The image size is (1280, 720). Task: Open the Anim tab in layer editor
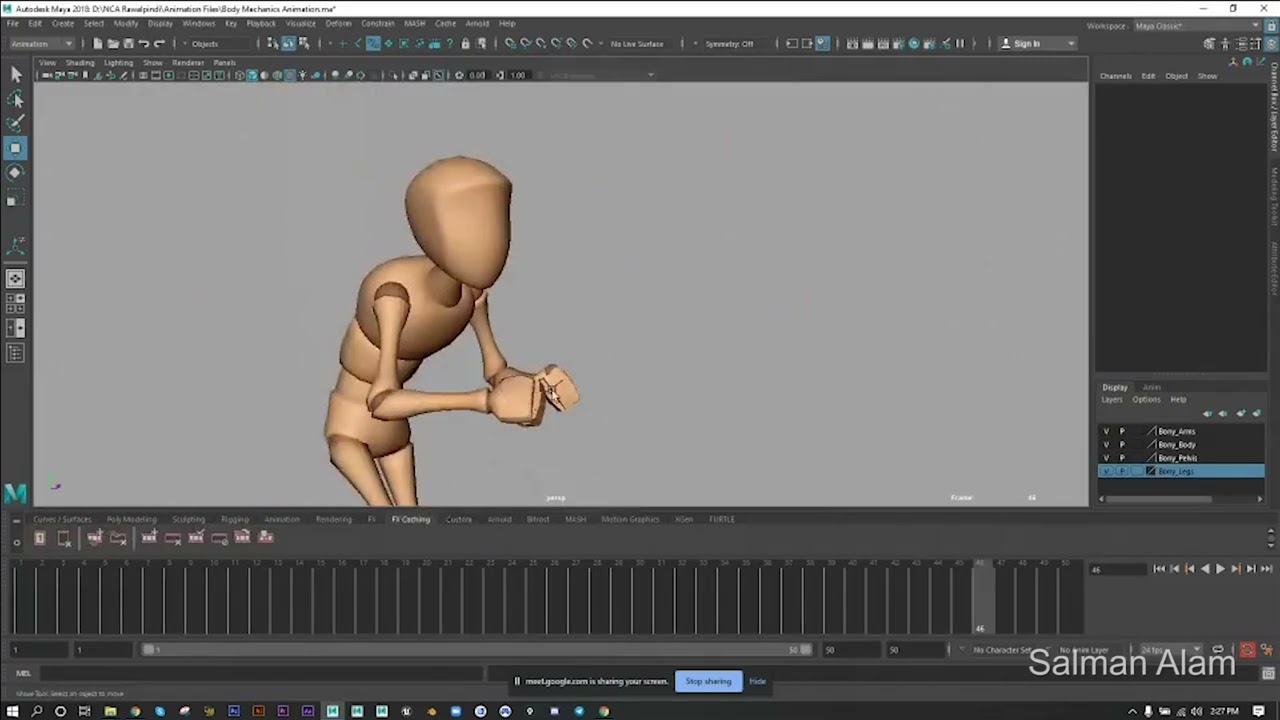(1152, 387)
